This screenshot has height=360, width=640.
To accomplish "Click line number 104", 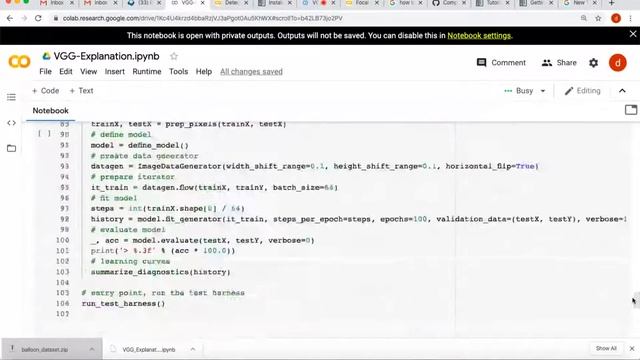I will click(x=62, y=282).
